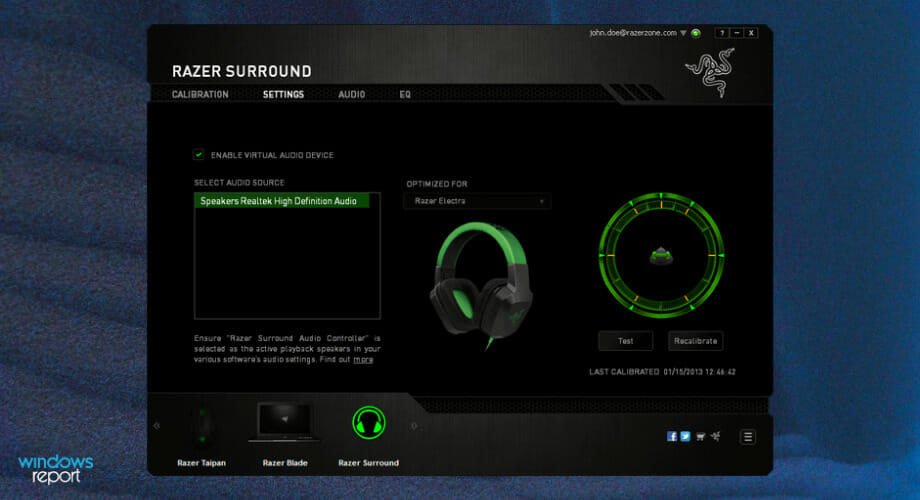This screenshot has width=920, height=500.
Task: Click the Last Calibrated timestamp text
Action: [x=662, y=371]
